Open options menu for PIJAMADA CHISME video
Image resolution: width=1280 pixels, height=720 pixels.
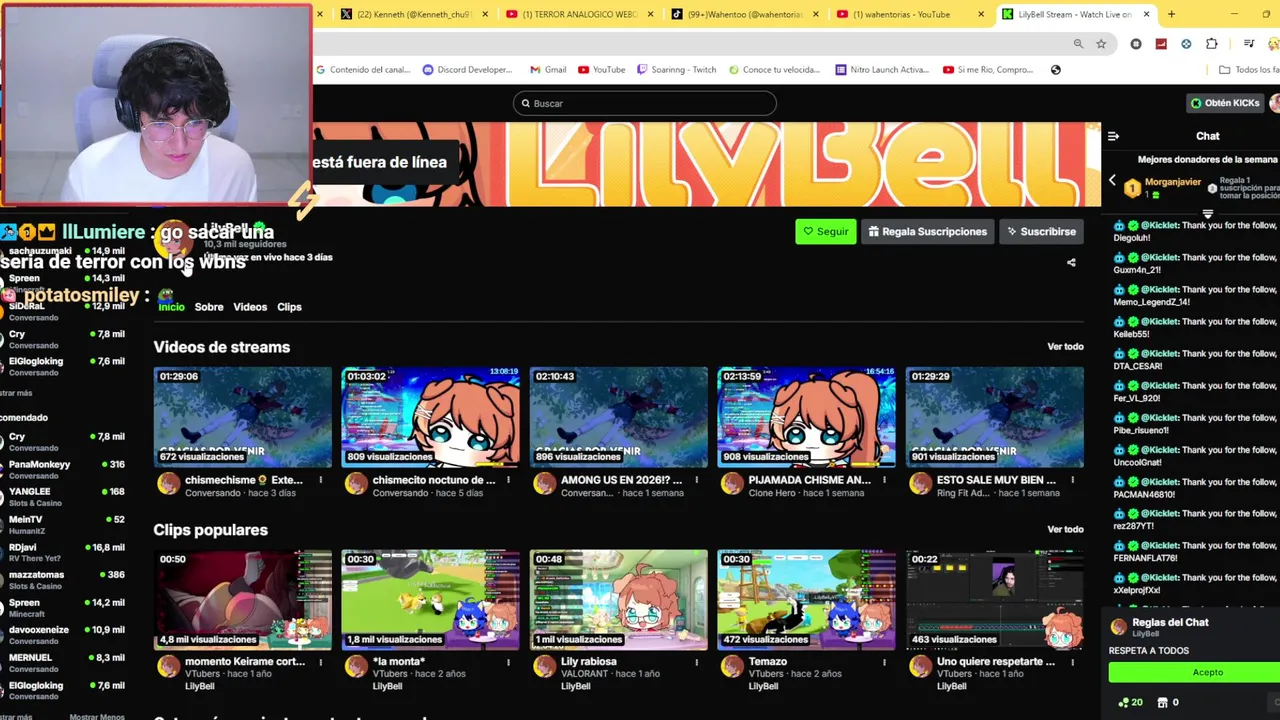884,480
